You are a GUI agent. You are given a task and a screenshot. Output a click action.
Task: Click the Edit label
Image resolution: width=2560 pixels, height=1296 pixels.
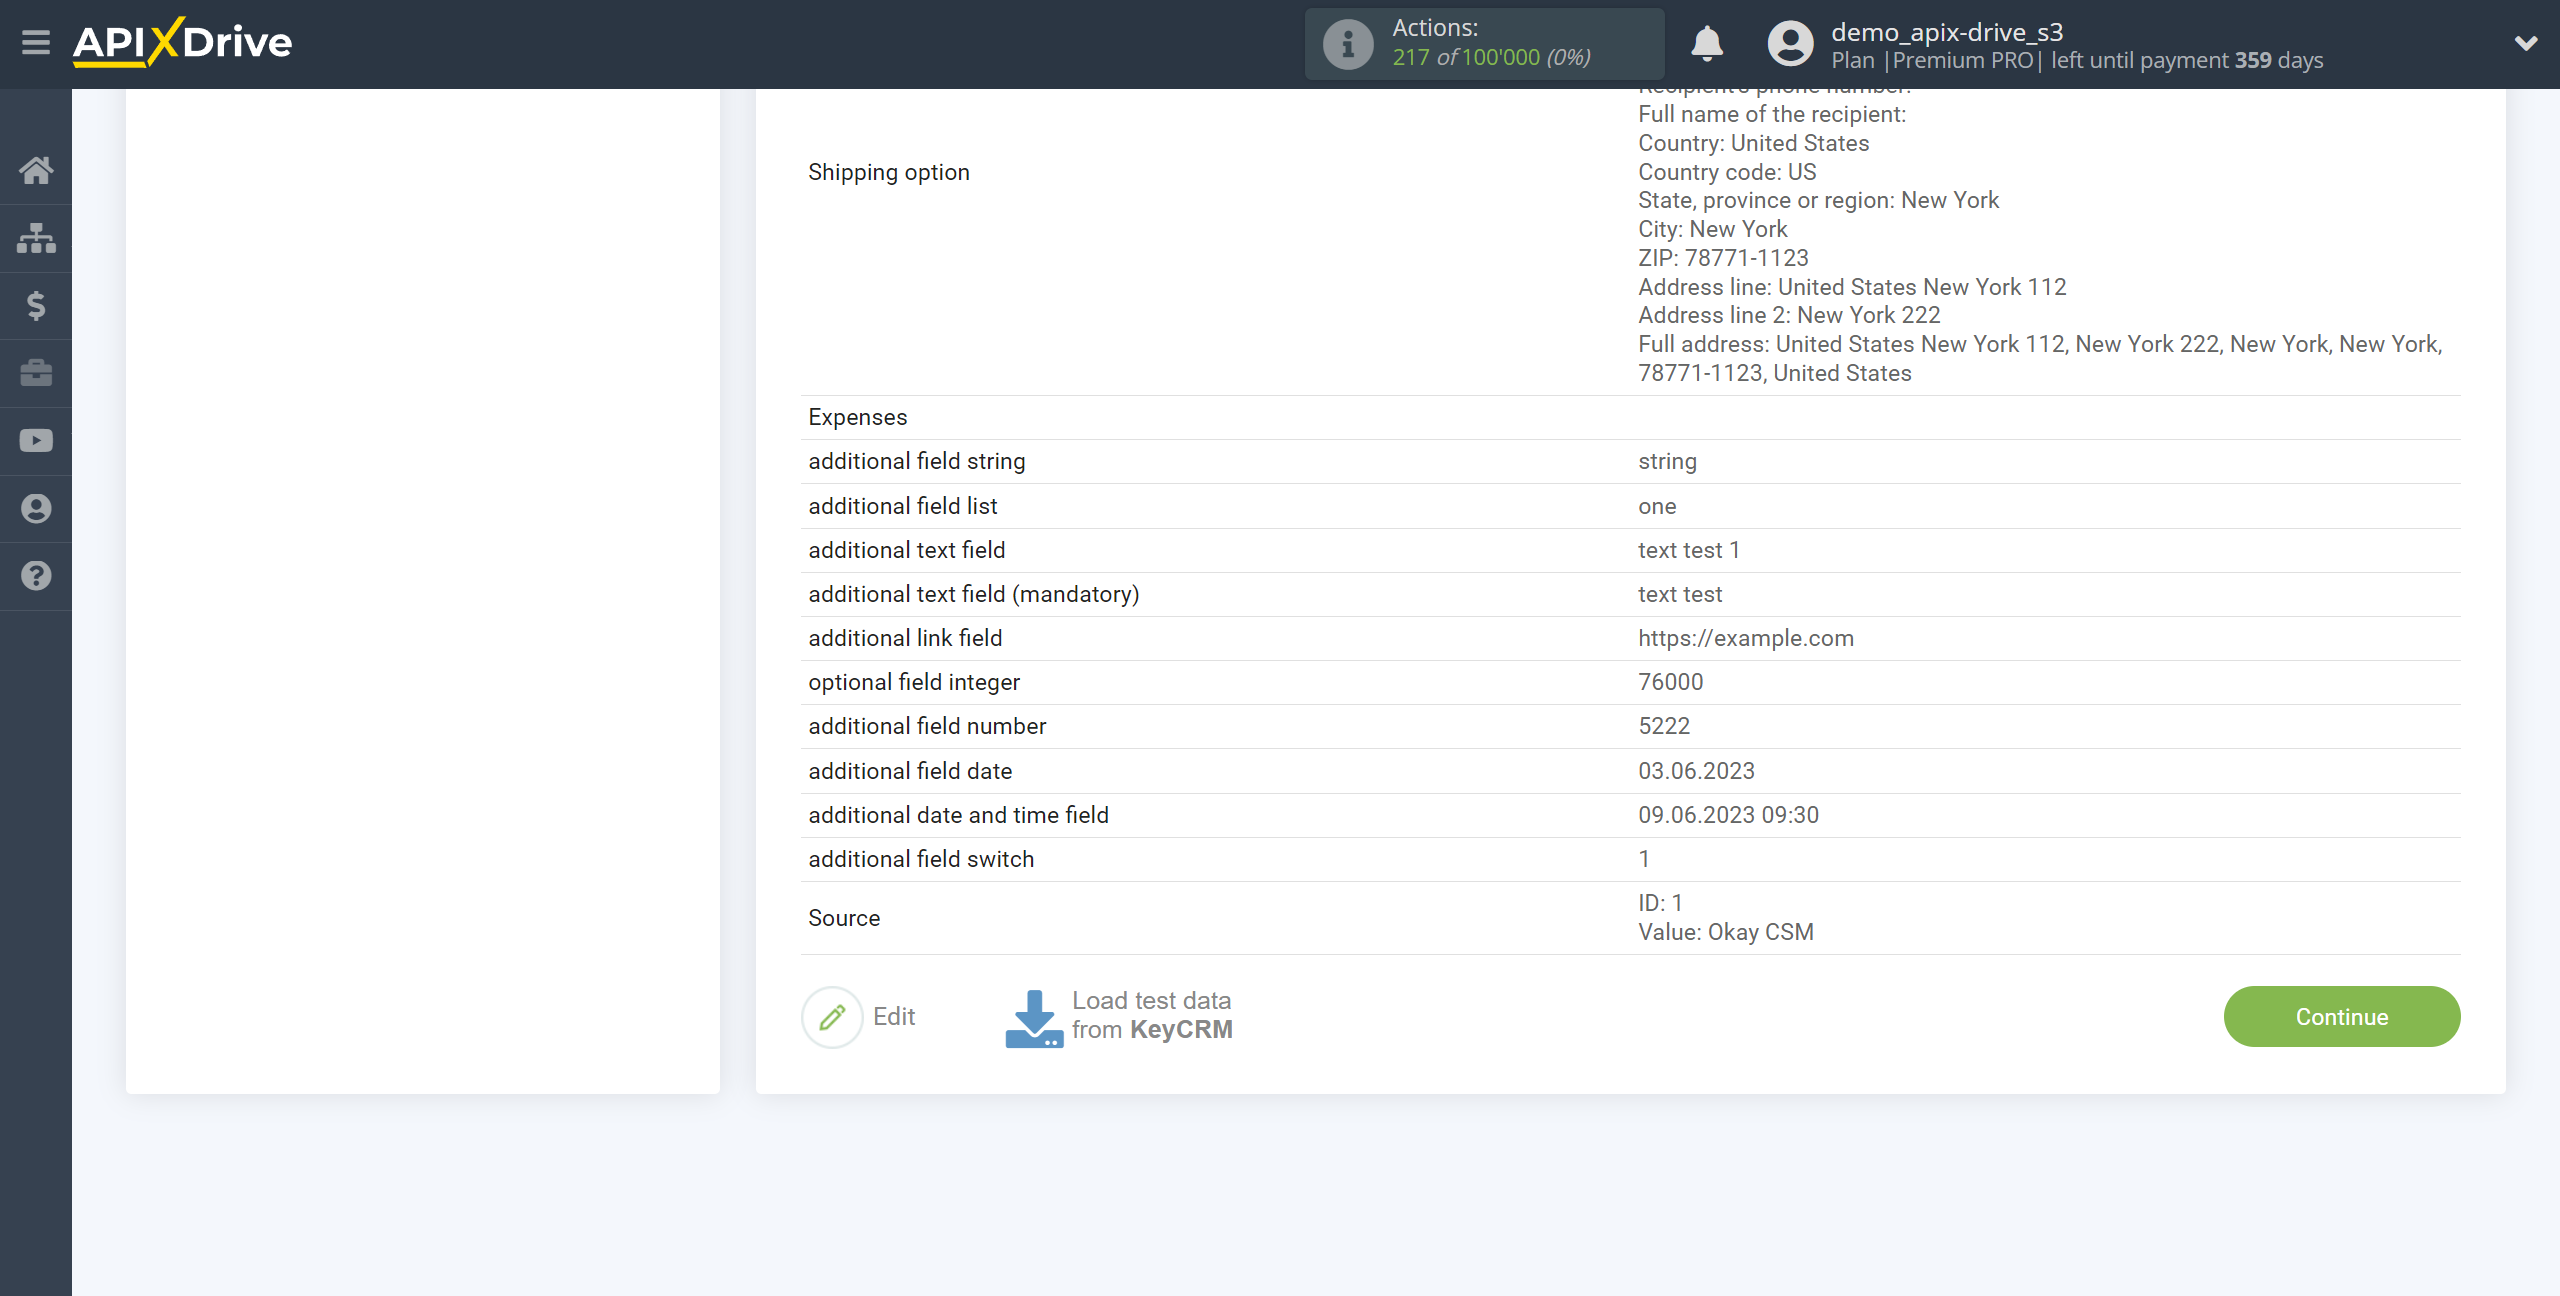tap(894, 1017)
